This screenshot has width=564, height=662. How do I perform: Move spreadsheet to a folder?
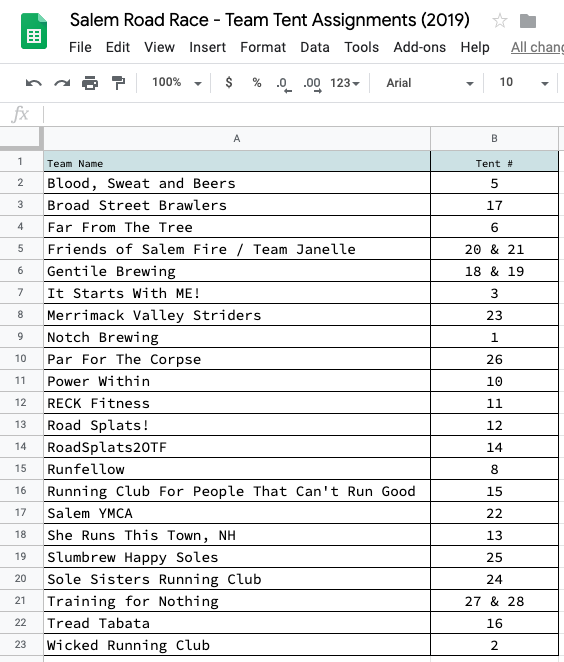pos(528,21)
